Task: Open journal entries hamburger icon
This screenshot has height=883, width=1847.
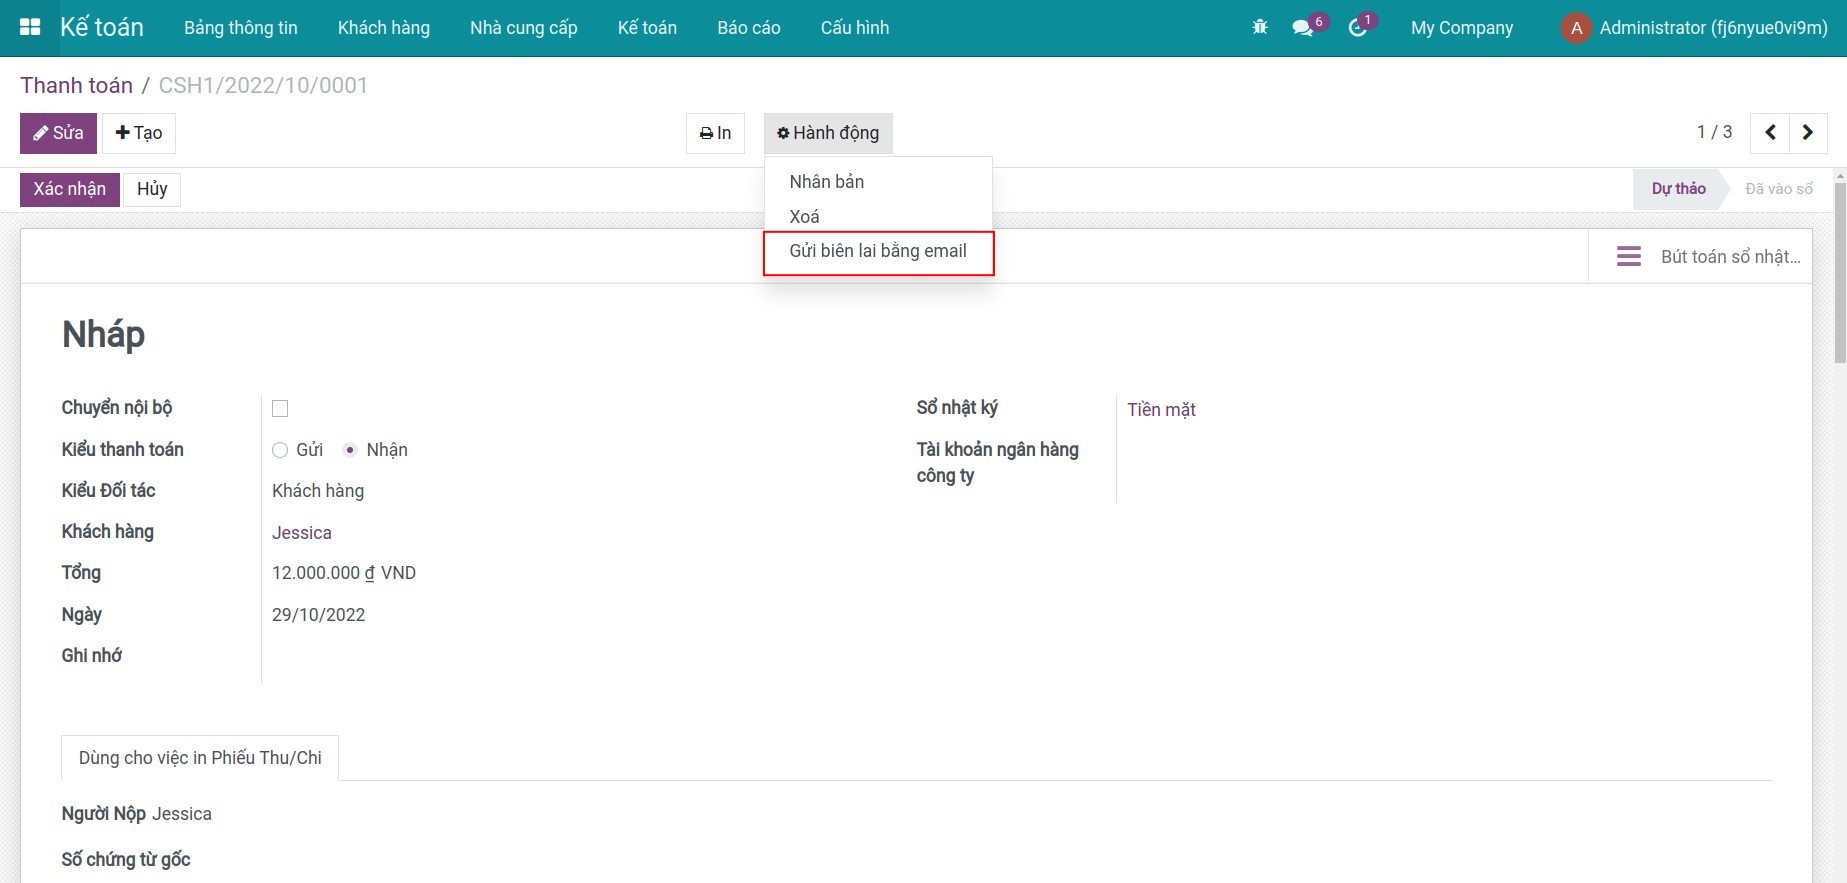Action: click(1628, 257)
